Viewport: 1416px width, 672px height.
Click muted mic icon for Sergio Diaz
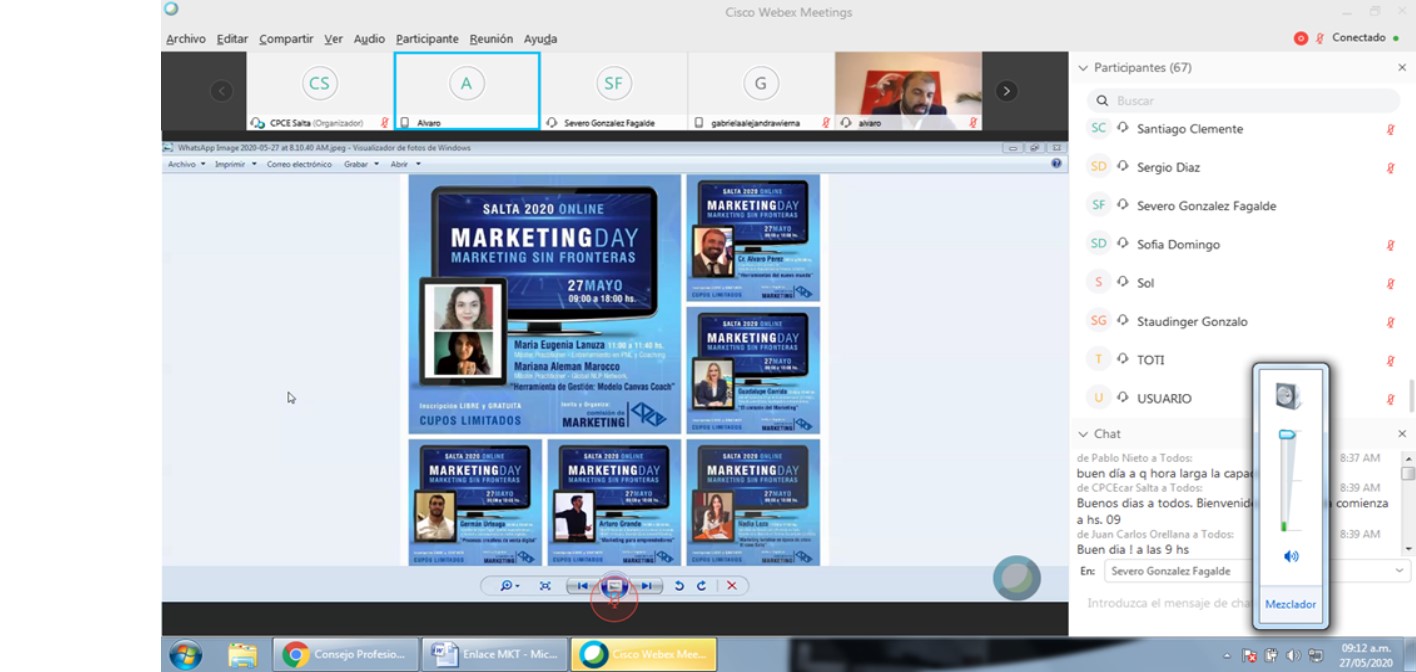click(1390, 168)
